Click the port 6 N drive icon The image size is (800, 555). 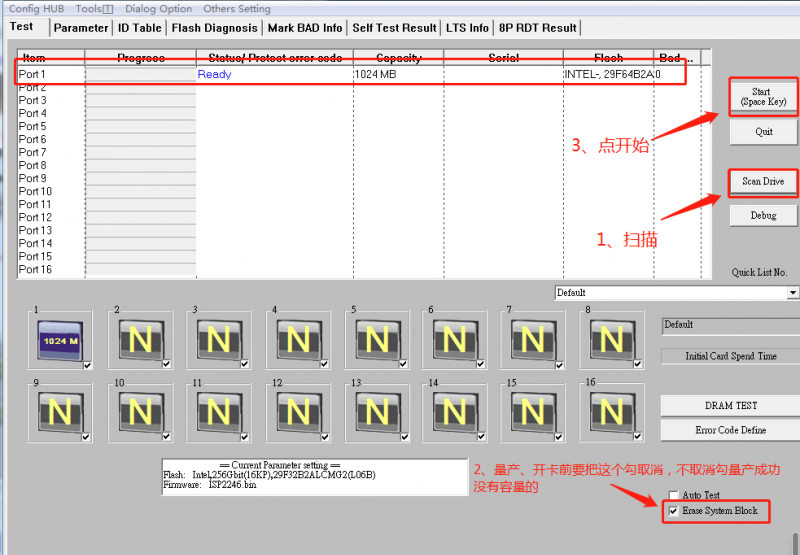pos(455,340)
